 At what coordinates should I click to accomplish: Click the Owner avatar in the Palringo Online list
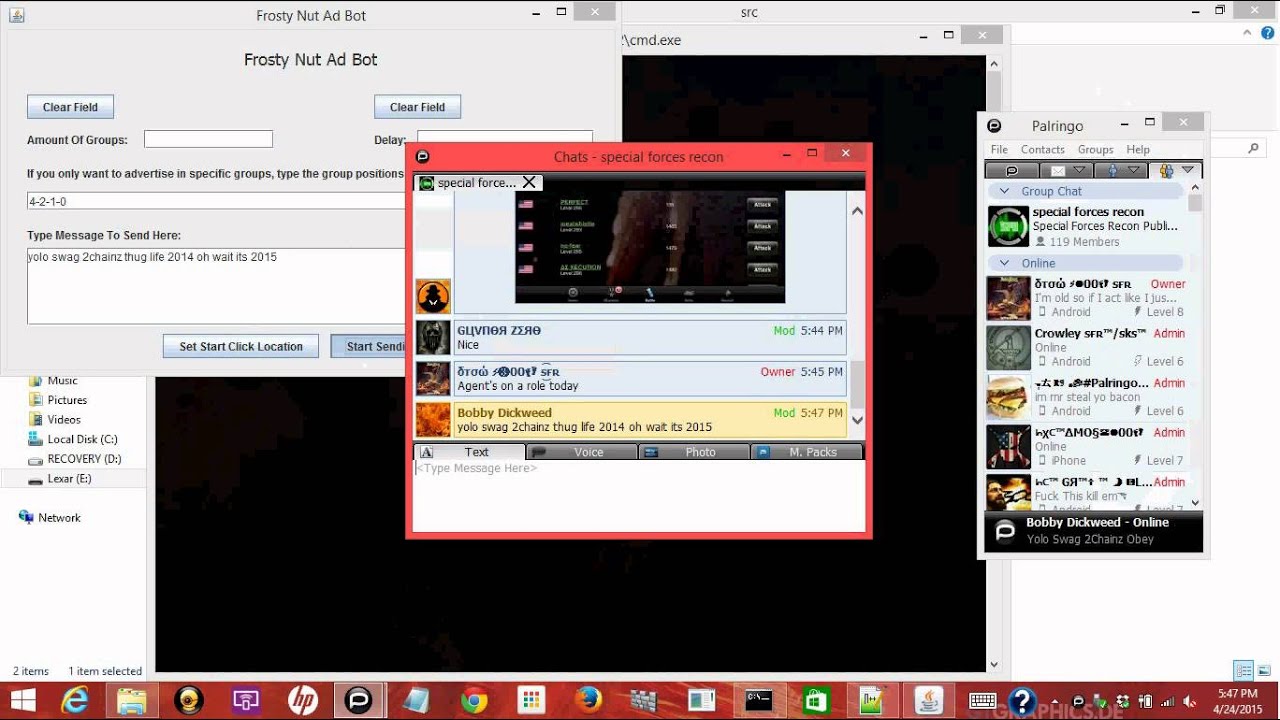(1008, 298)
